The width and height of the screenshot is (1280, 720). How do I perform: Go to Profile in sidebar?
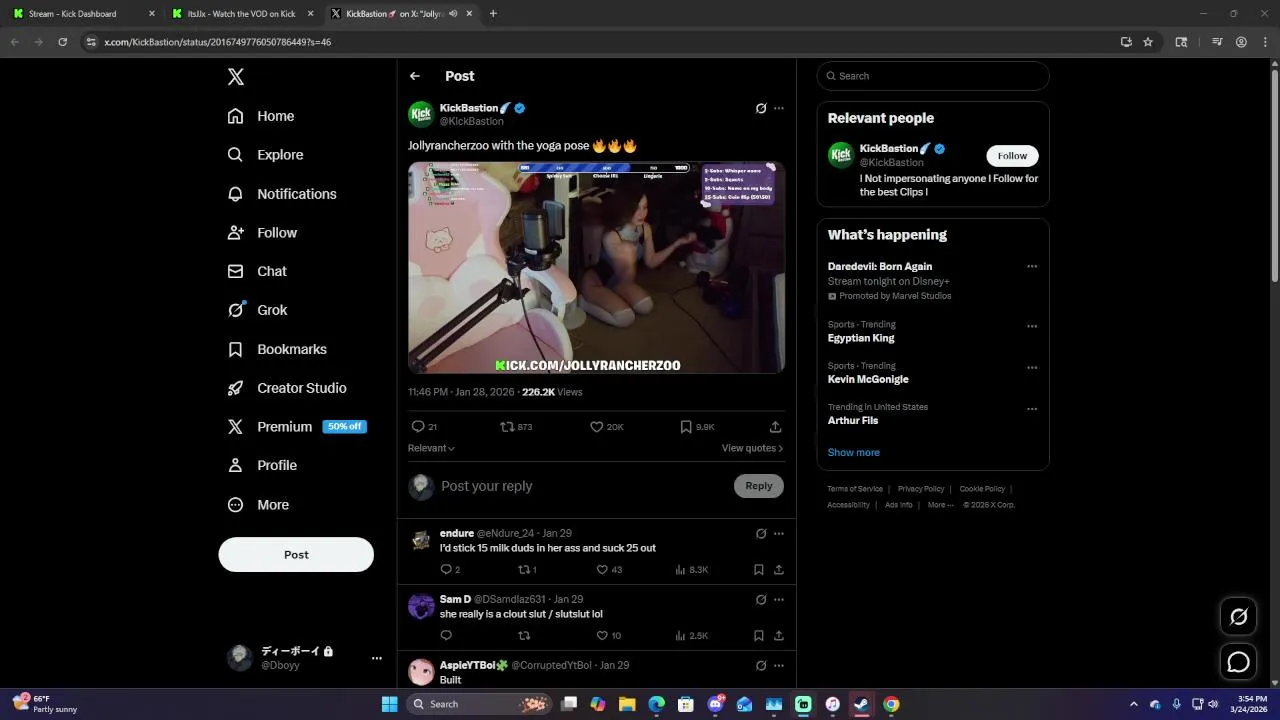[262, 466]
